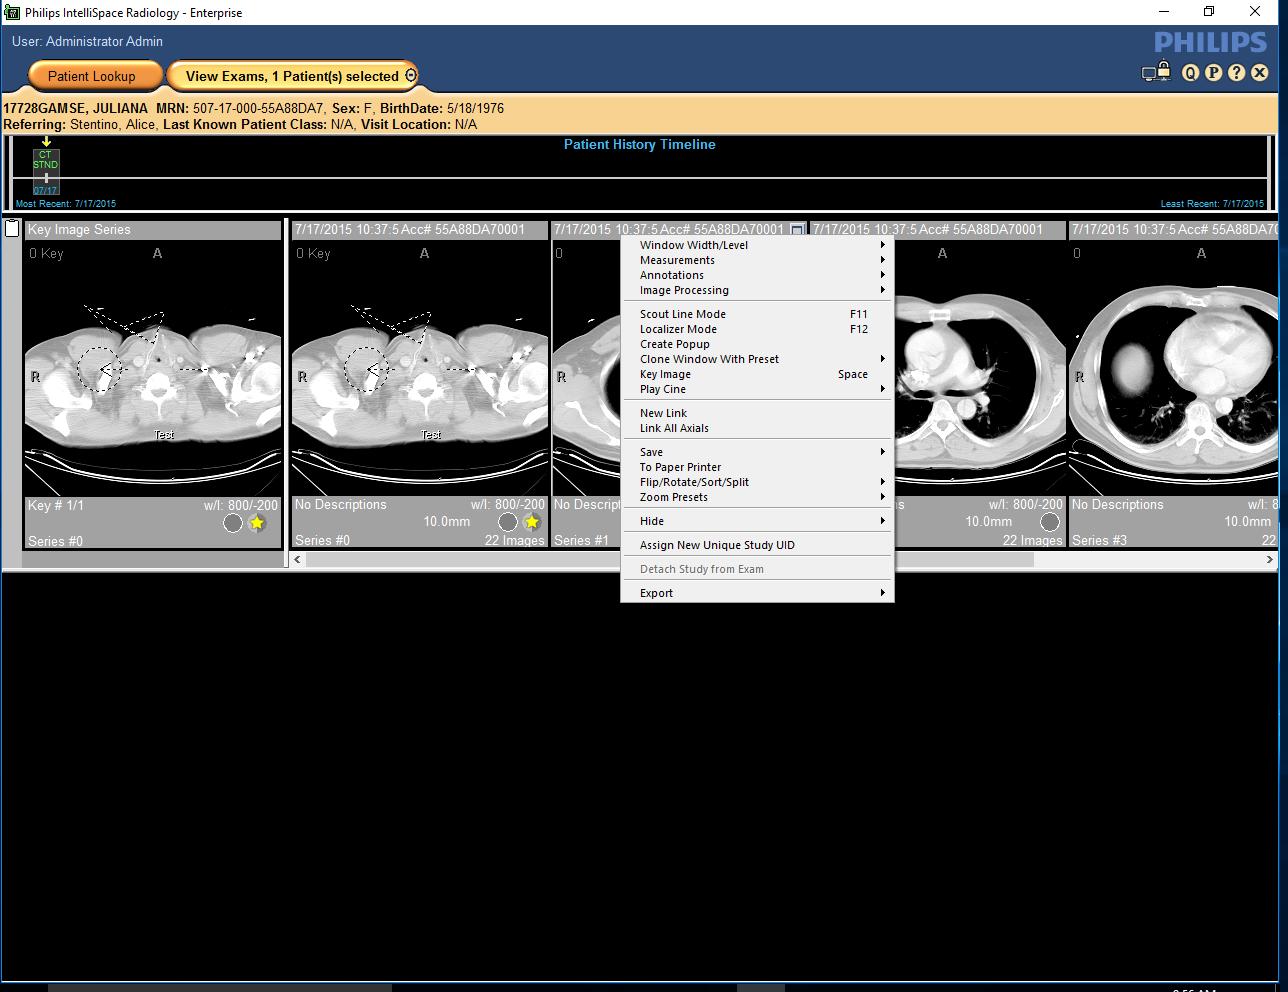Switch to View Exams, 1 Patient(s) selected tab
The image size is (1288, 992).
click(x=292, y=76)
